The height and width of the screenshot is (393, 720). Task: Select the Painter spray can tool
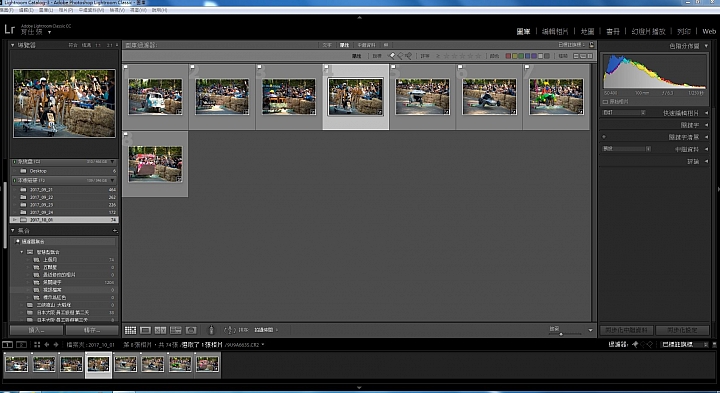pyautogui.click(x=211, y=330)
